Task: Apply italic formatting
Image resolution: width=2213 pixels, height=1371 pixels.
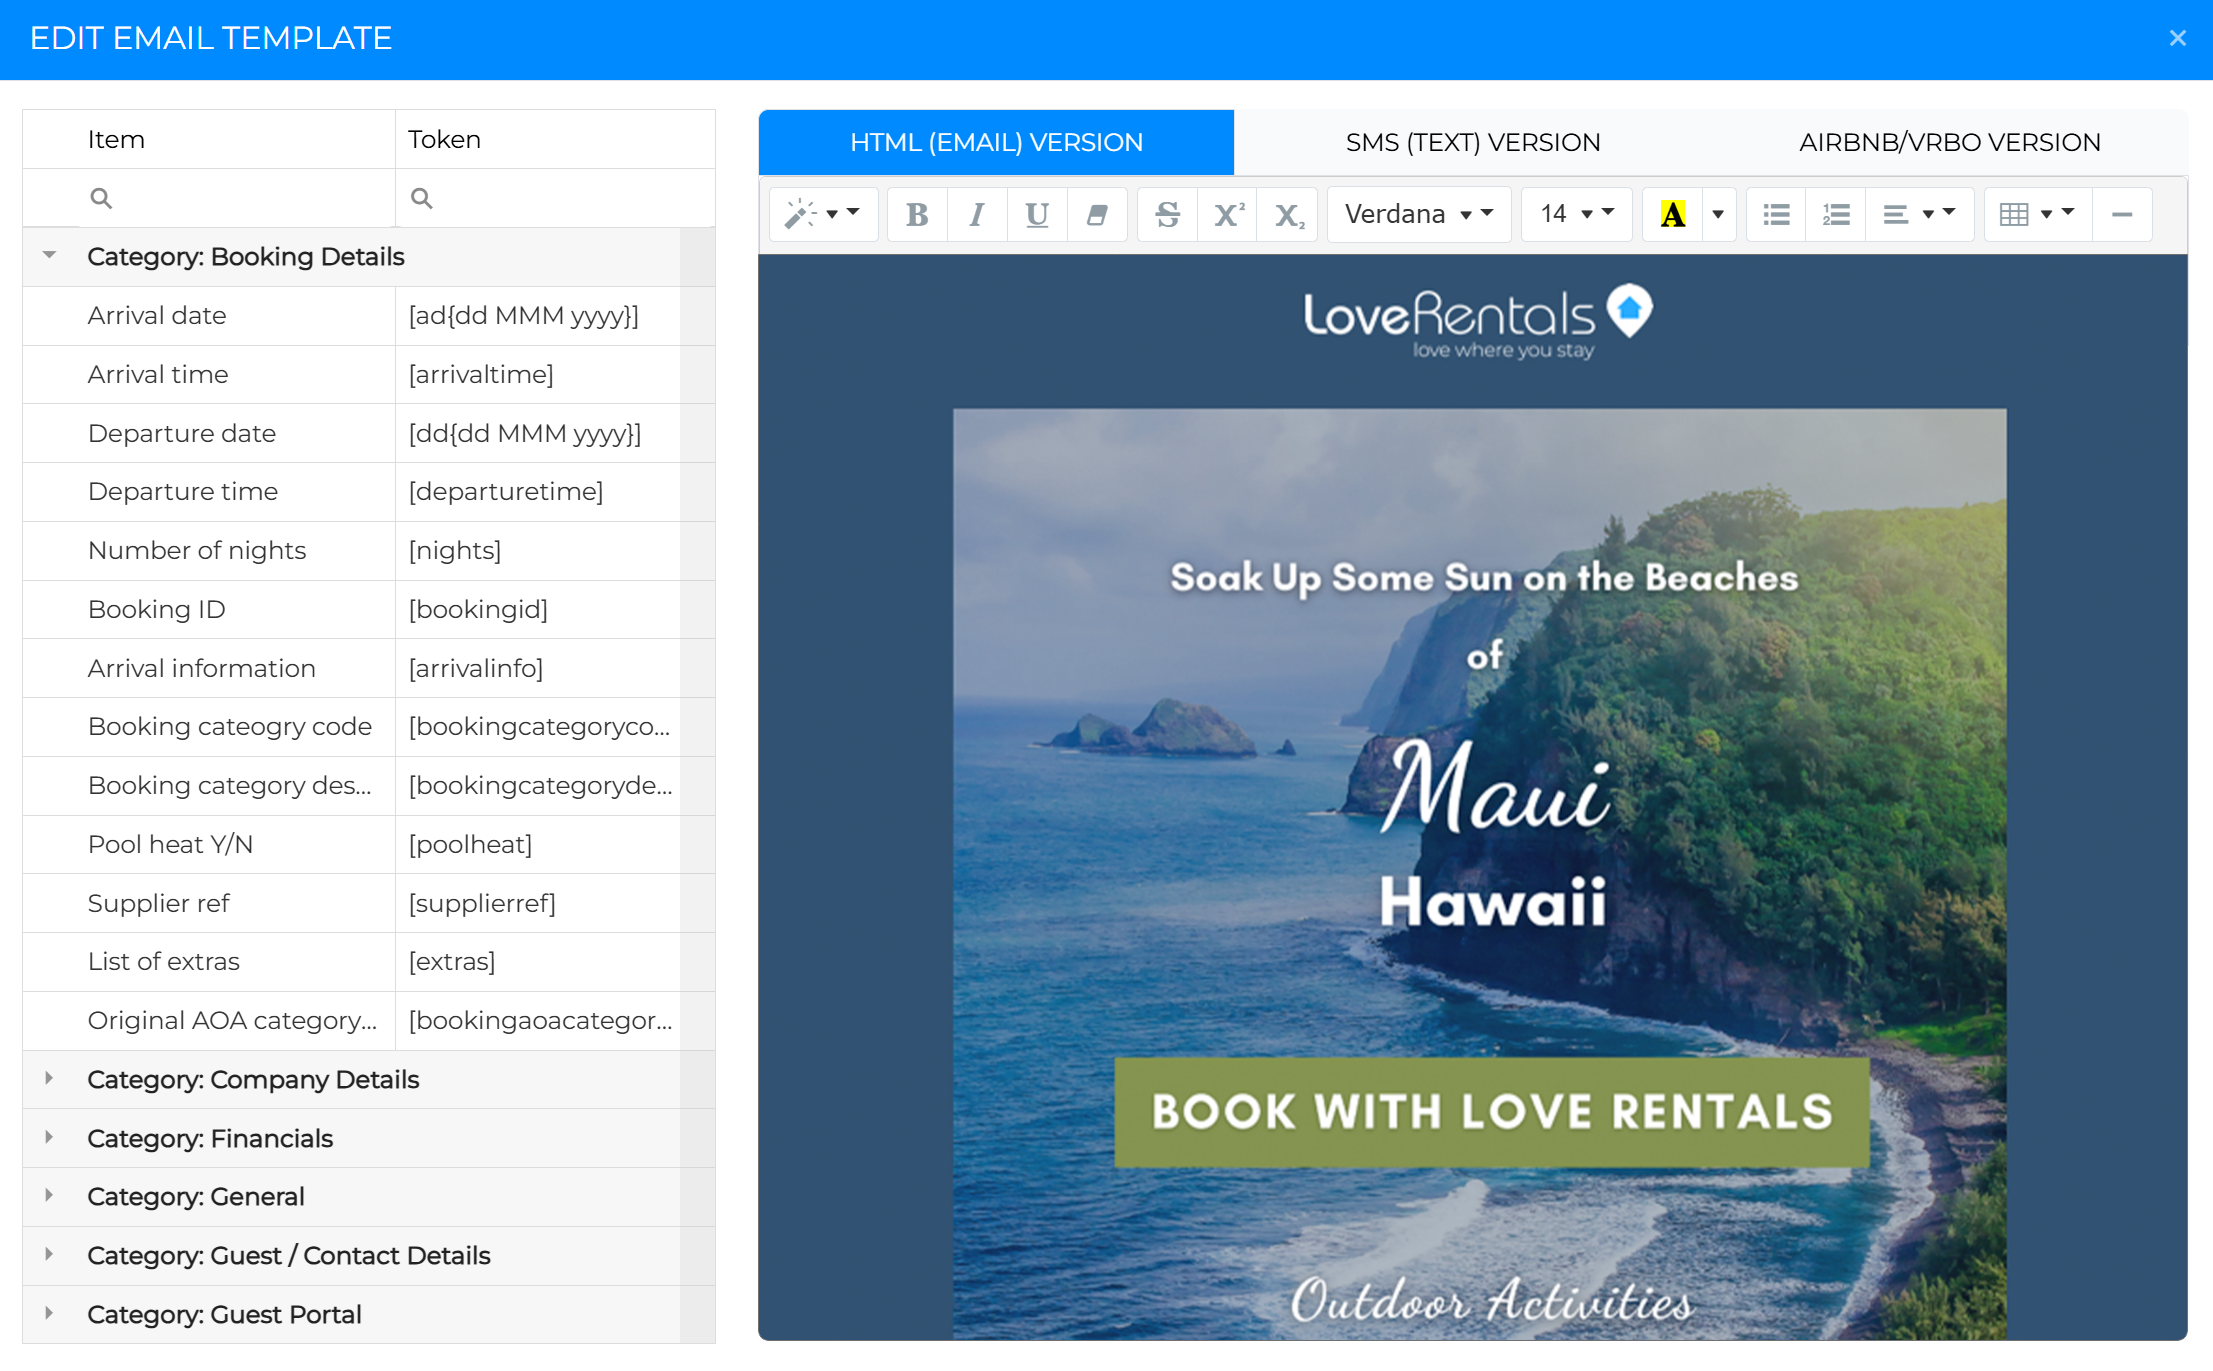Action: coord(977,214)
